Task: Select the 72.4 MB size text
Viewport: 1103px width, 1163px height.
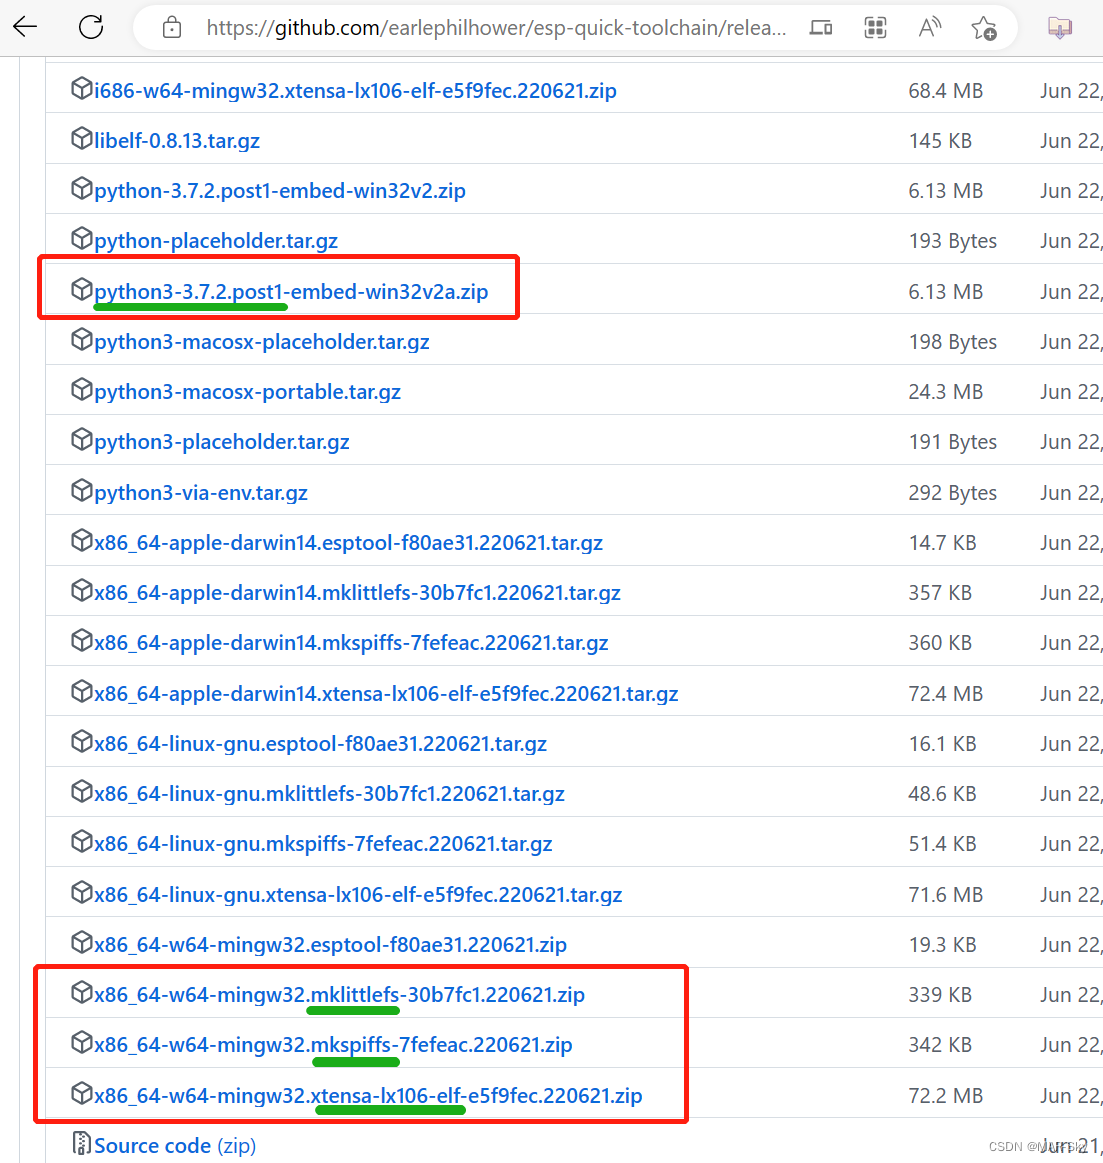Action: click(946, 694)
